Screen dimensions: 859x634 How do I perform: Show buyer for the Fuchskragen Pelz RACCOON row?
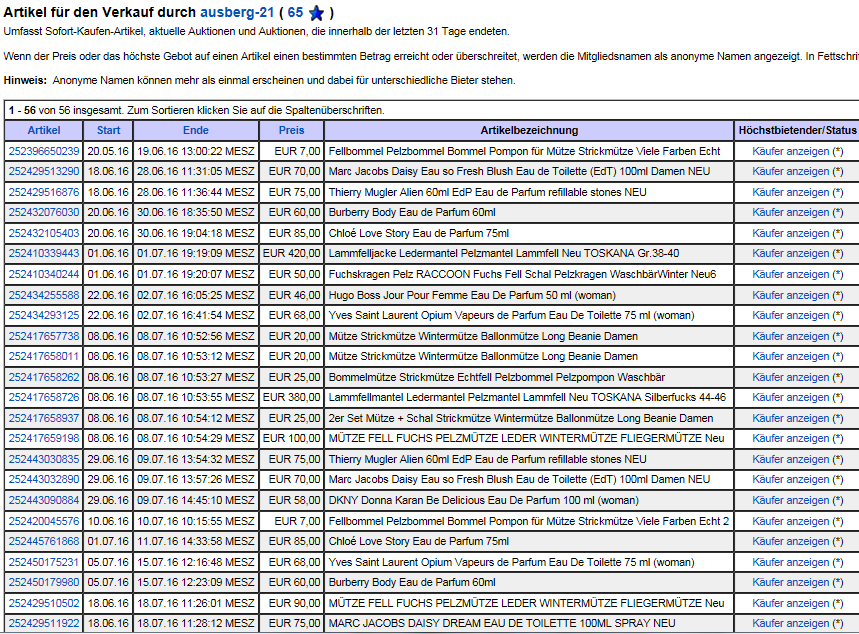(x=791, y=275)
